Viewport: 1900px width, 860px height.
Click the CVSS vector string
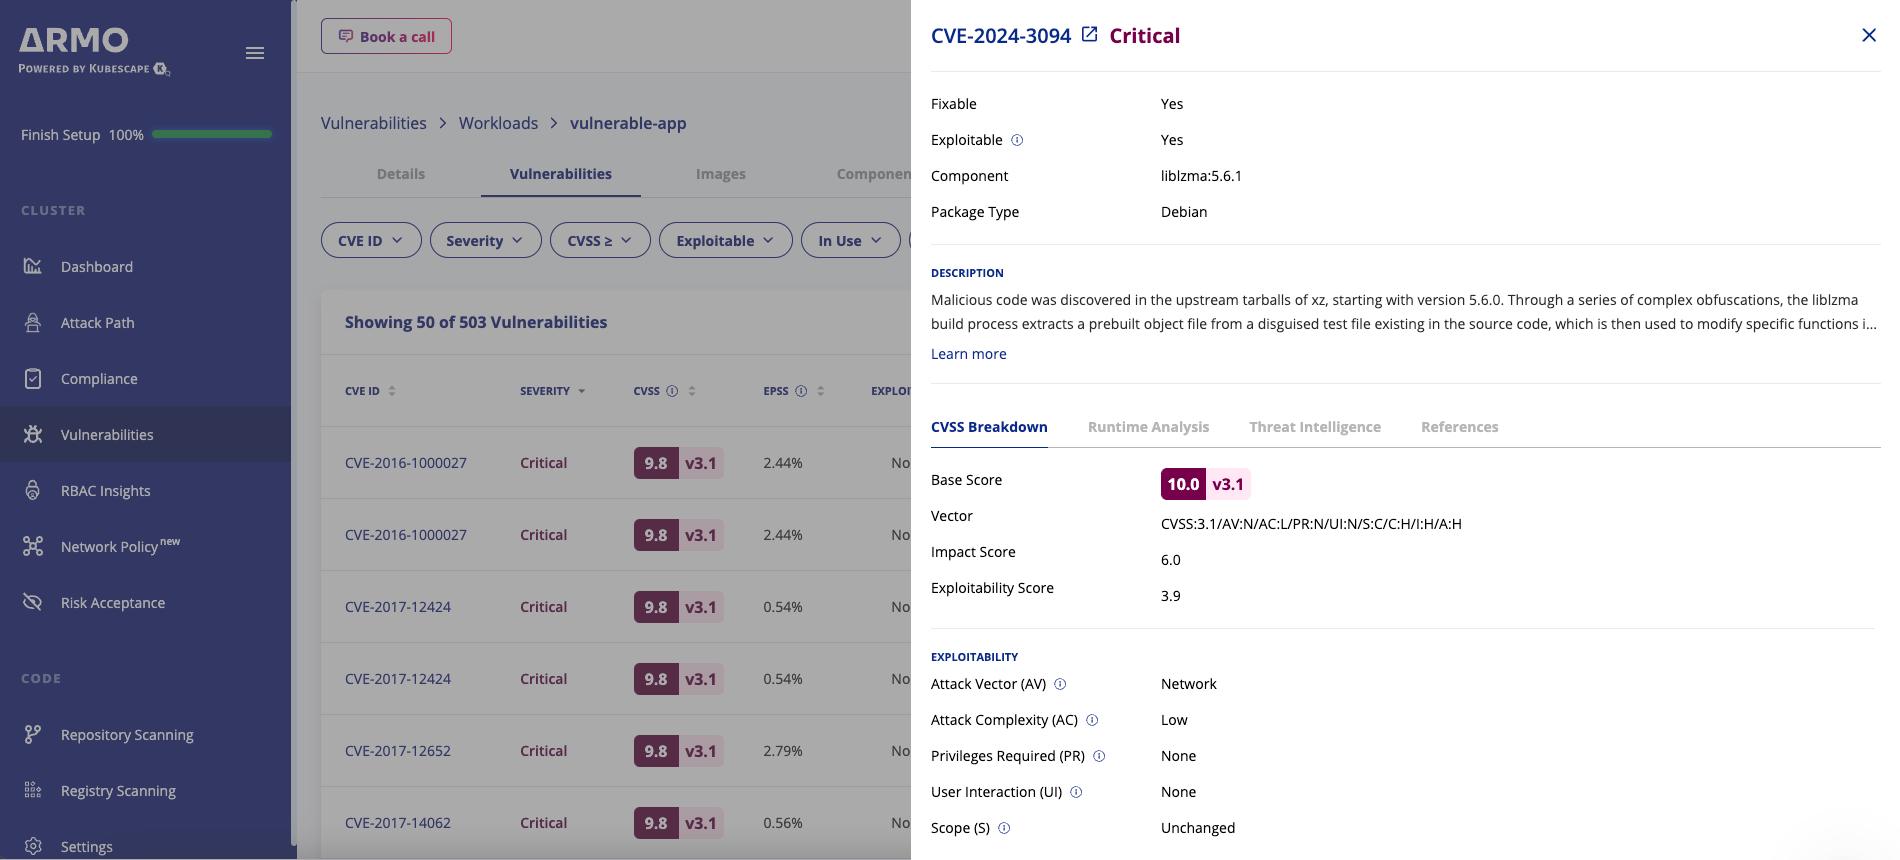tap(1311, 524)
